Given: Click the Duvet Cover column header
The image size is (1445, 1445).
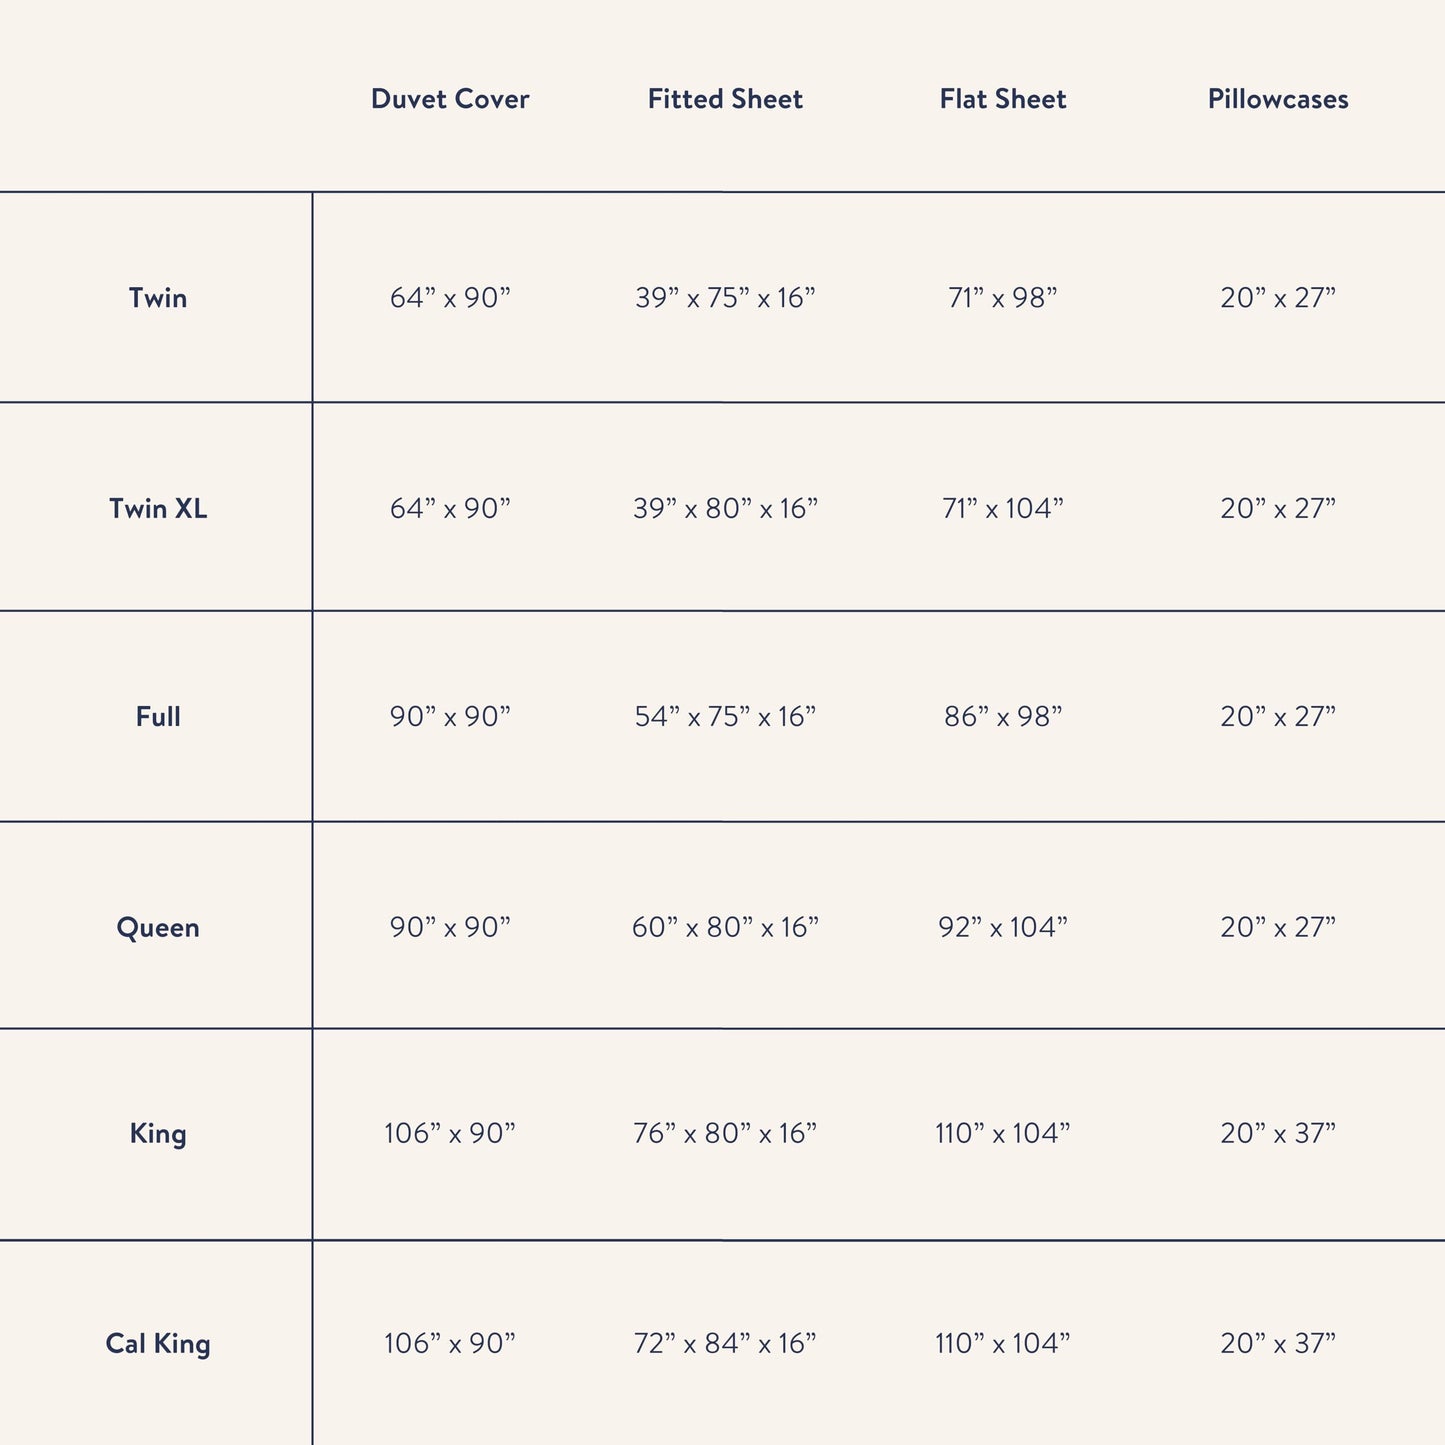Looking at the screenshot, I should [x=450, y=99].
